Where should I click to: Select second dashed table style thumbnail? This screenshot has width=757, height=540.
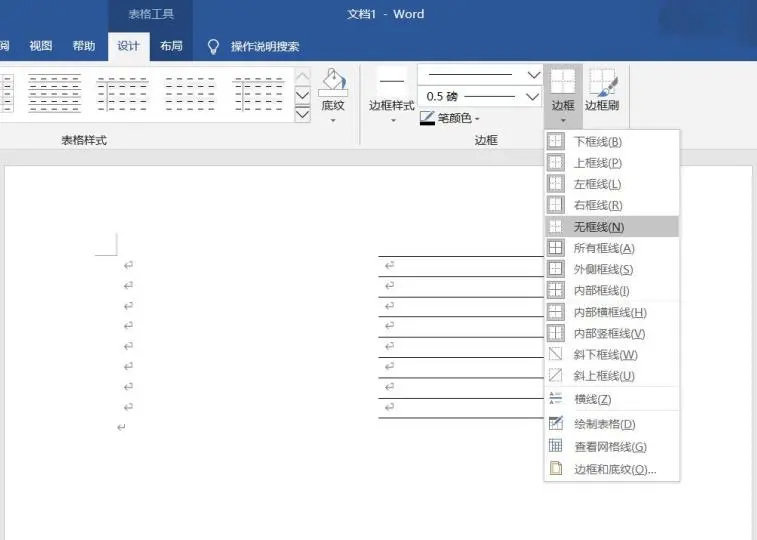(123, 93)
